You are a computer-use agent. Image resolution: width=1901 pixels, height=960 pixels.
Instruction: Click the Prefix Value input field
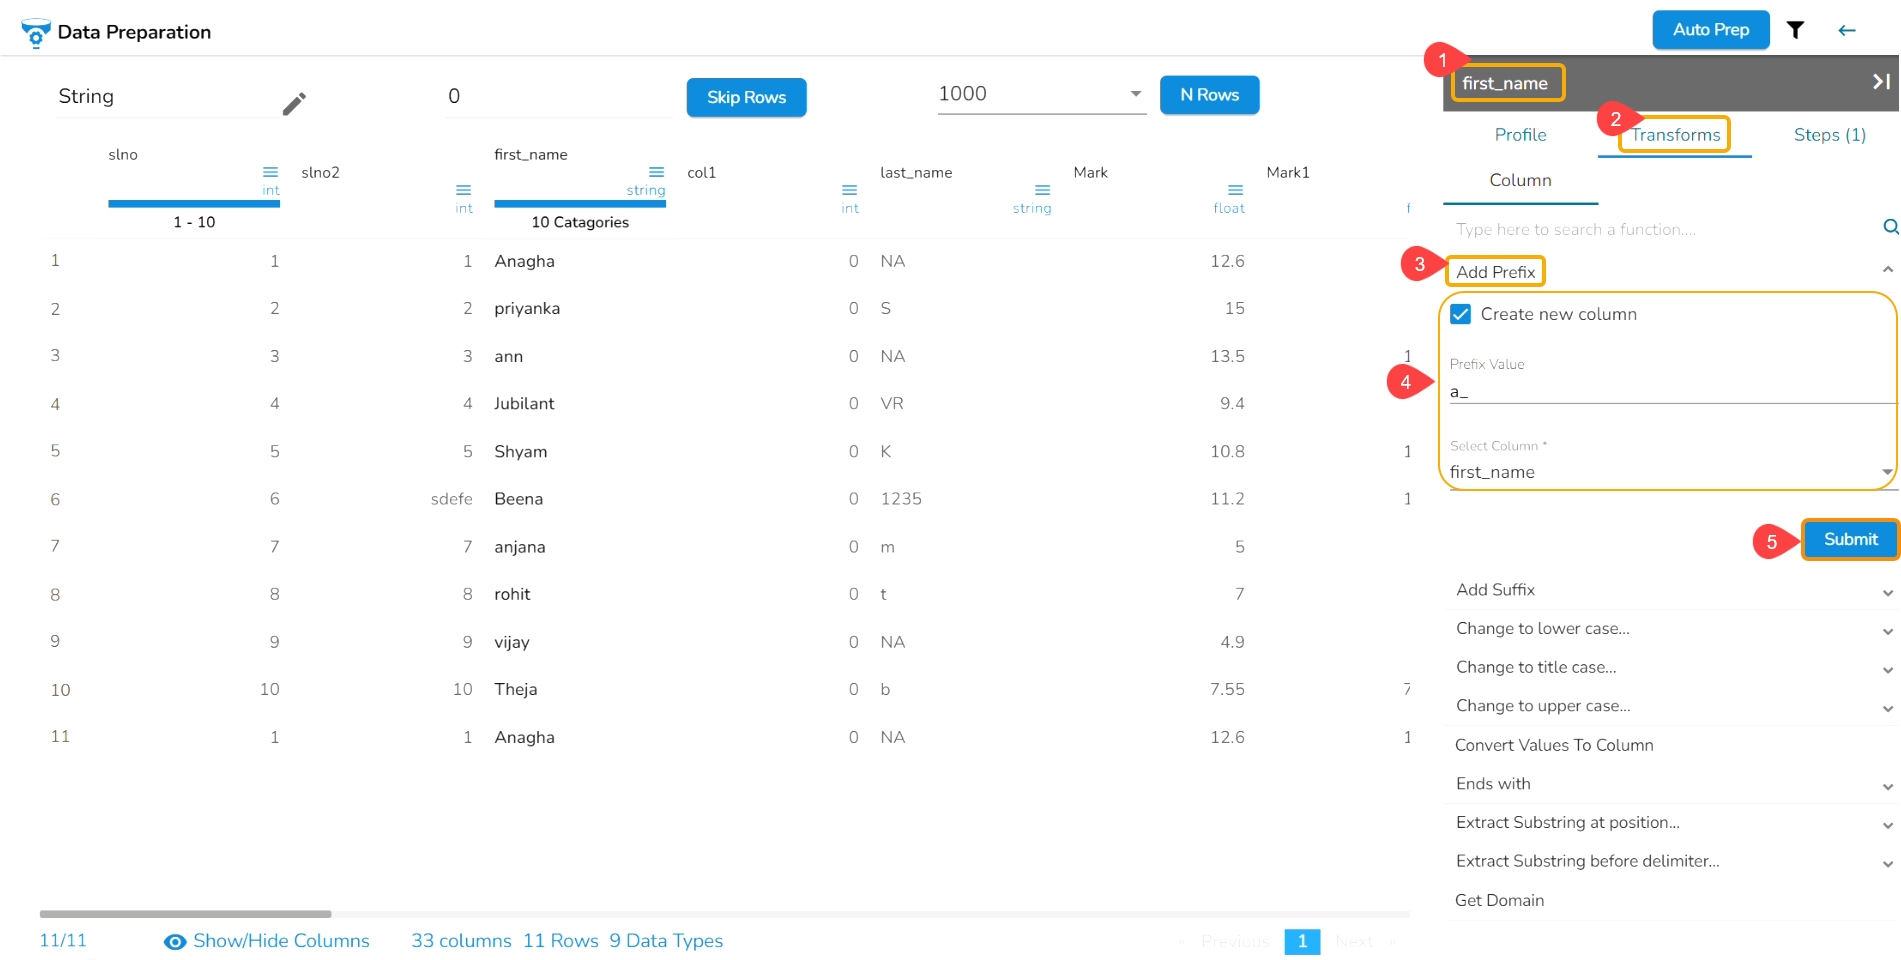click(1671, 392)
